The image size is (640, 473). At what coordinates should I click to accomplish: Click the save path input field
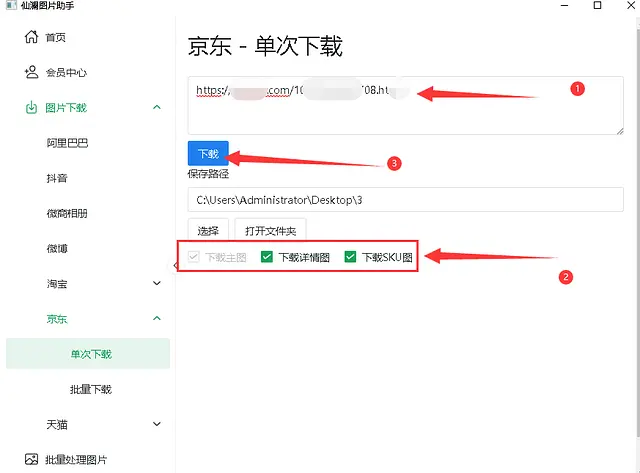pyautogui.click(x=405, y=200)
